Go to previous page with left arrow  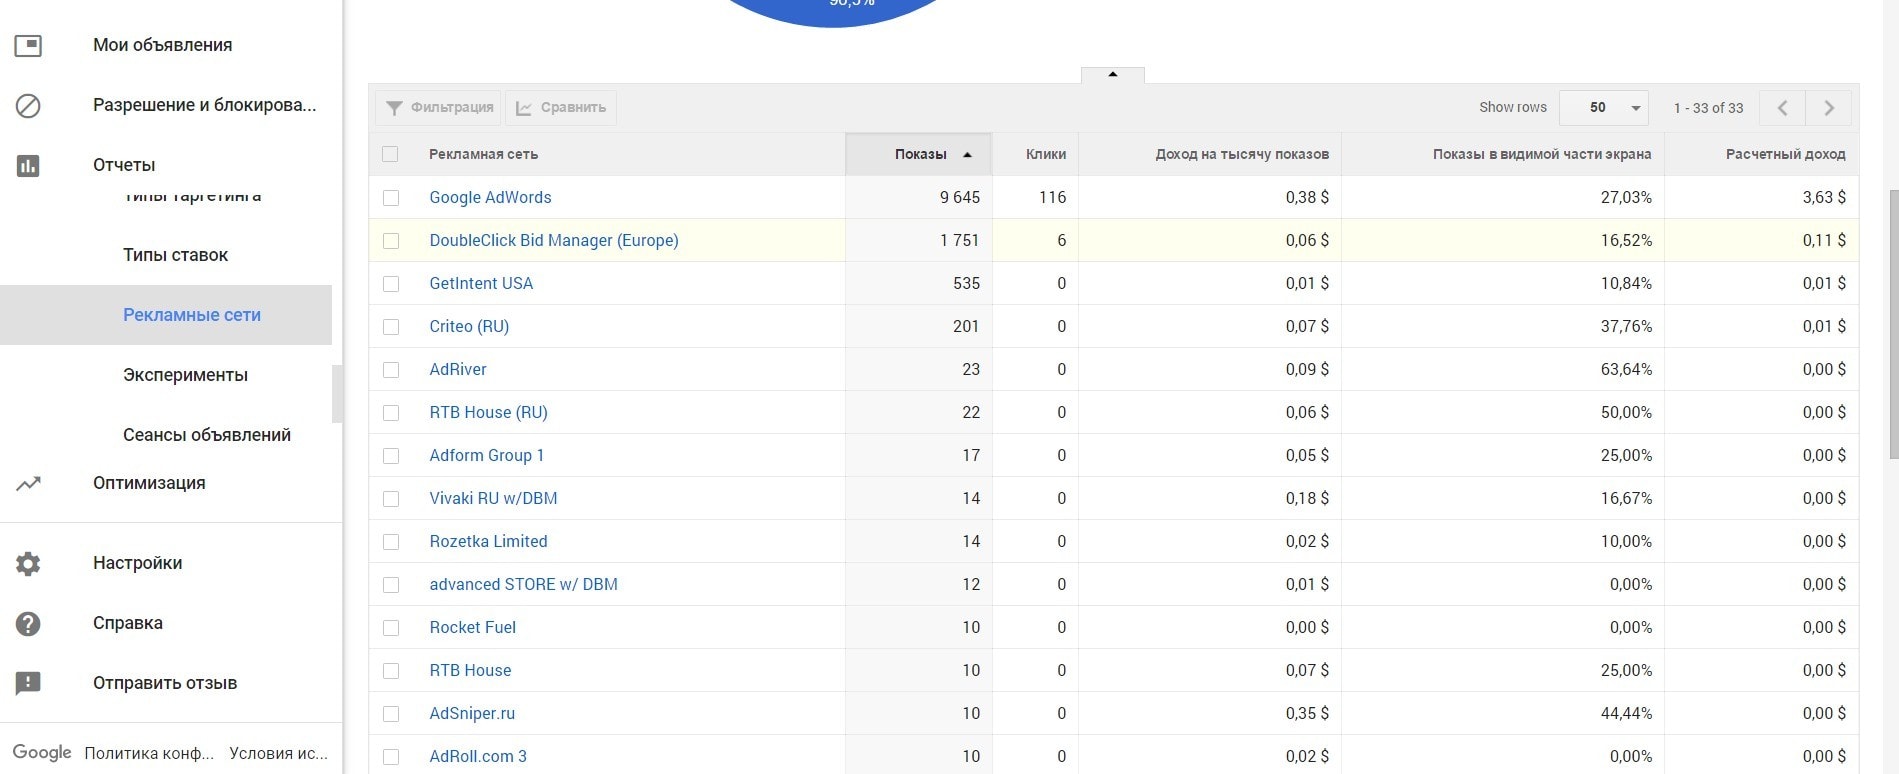(1782, 108)
